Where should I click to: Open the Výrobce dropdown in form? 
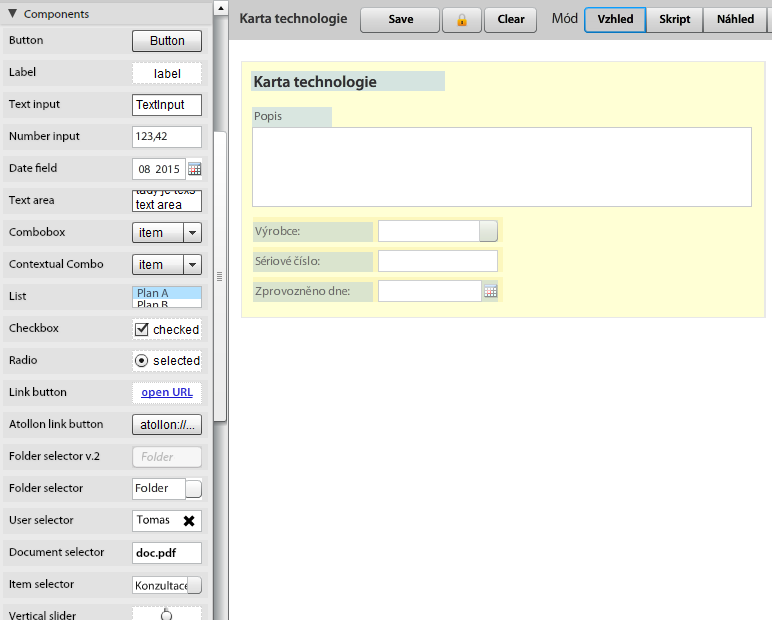point(488,231)
